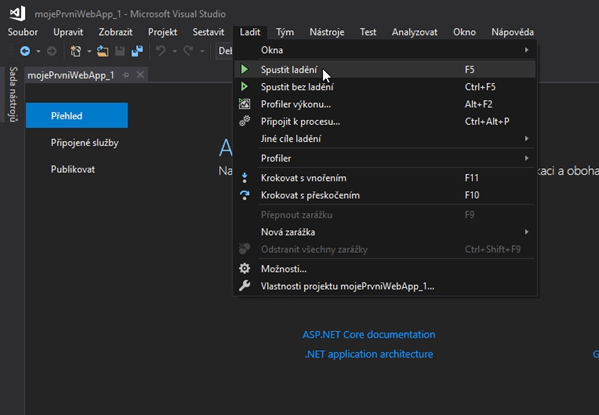
Task: Open the Debug configuration combo box
Action: 225,51
